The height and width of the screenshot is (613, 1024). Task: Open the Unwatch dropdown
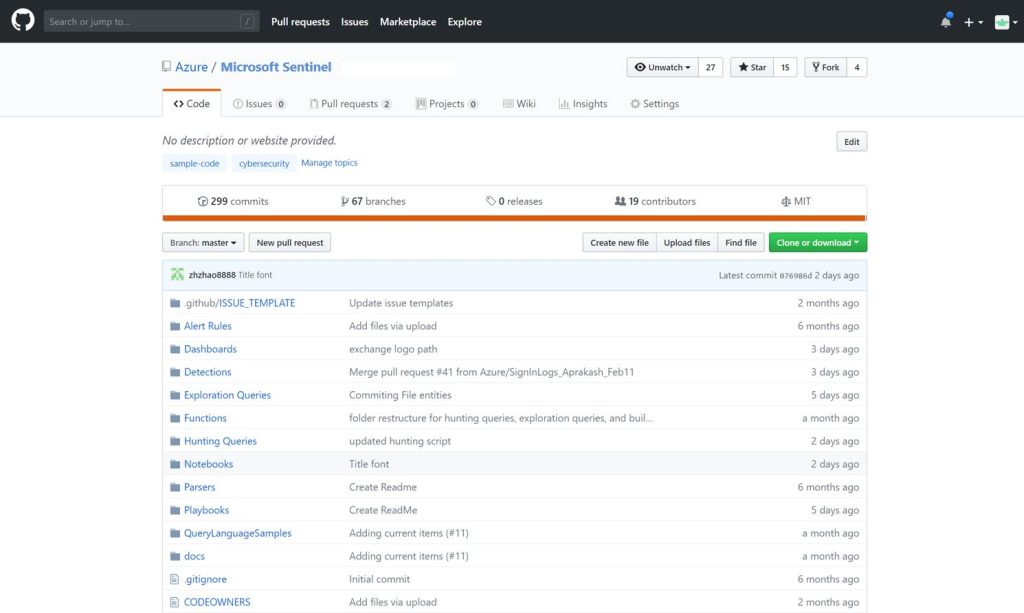[662, 67]
